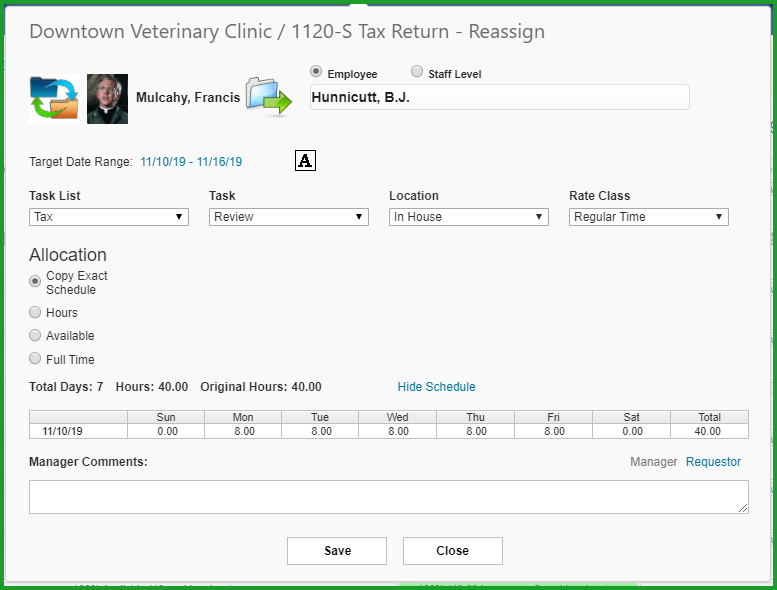Click the Sunday 0.00 hours cell
777x590 pixels.
tap(166, 431)
